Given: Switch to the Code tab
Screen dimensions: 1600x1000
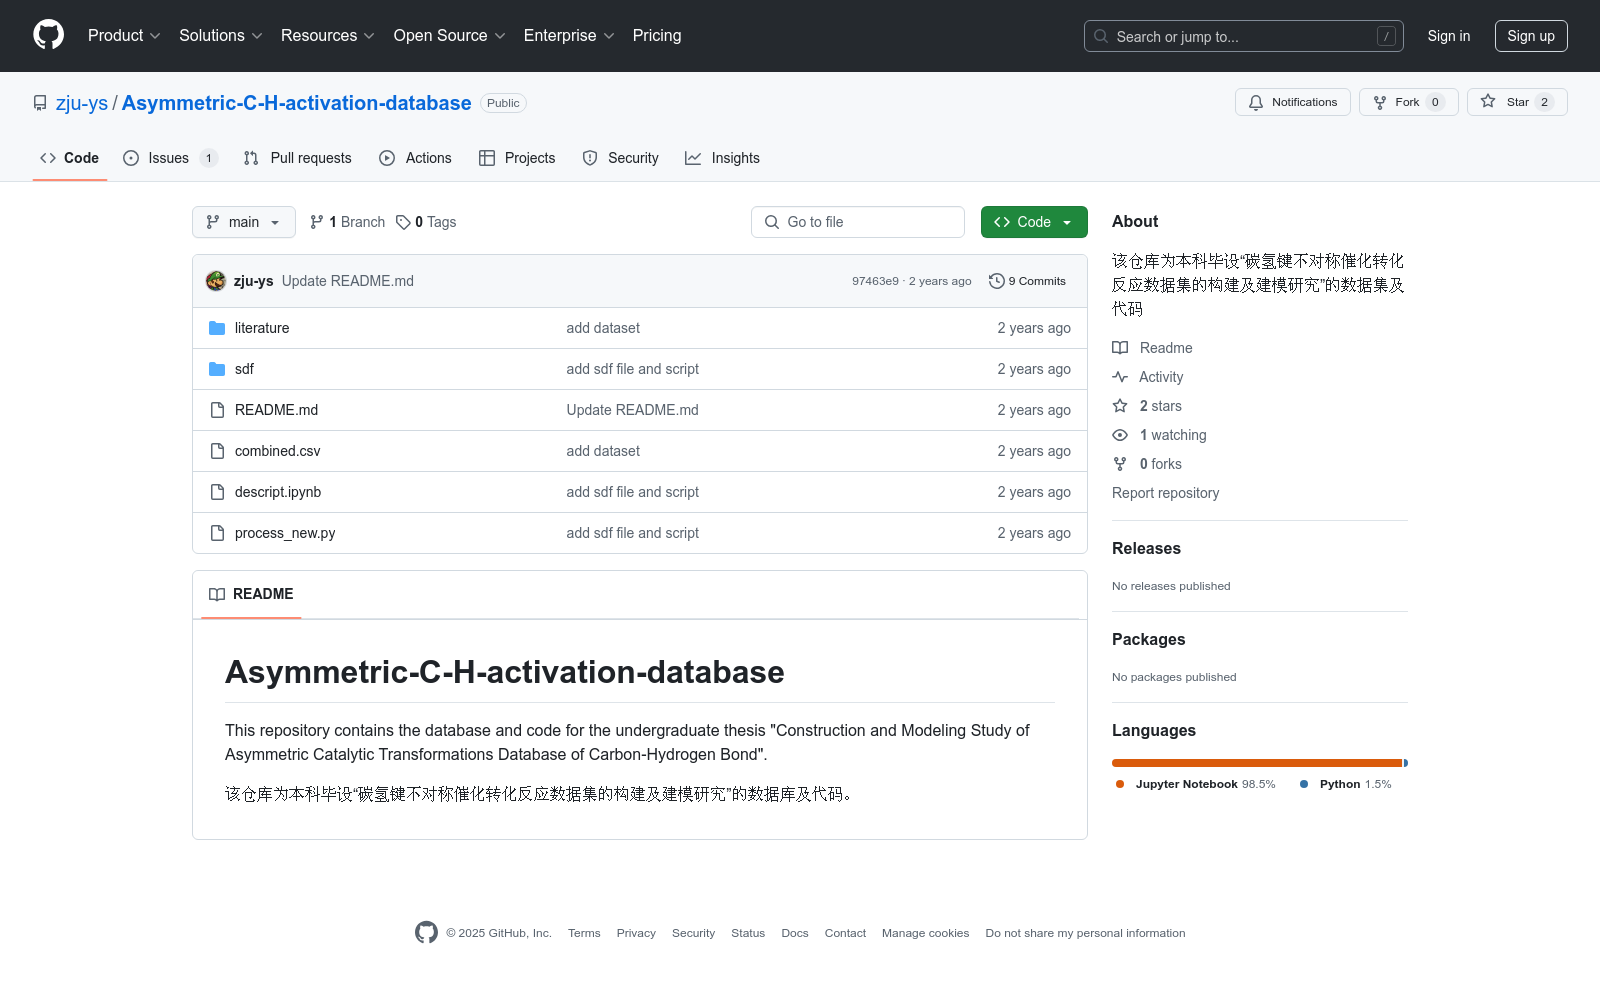Looking at the screenshot, I should coord(70,158).
